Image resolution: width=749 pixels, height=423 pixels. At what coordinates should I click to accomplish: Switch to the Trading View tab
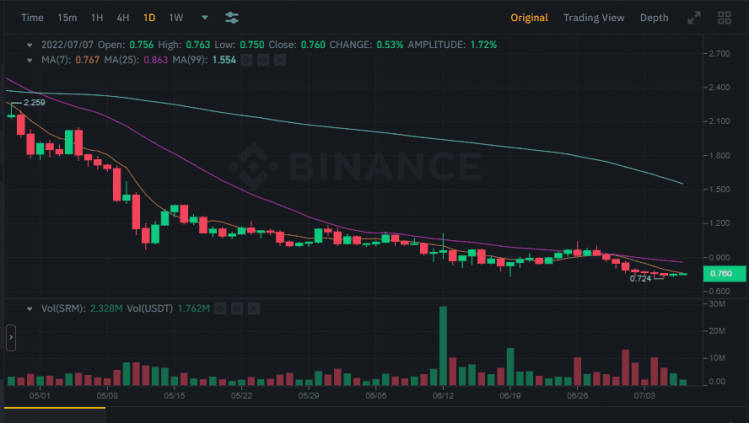[x=593, y=18]
